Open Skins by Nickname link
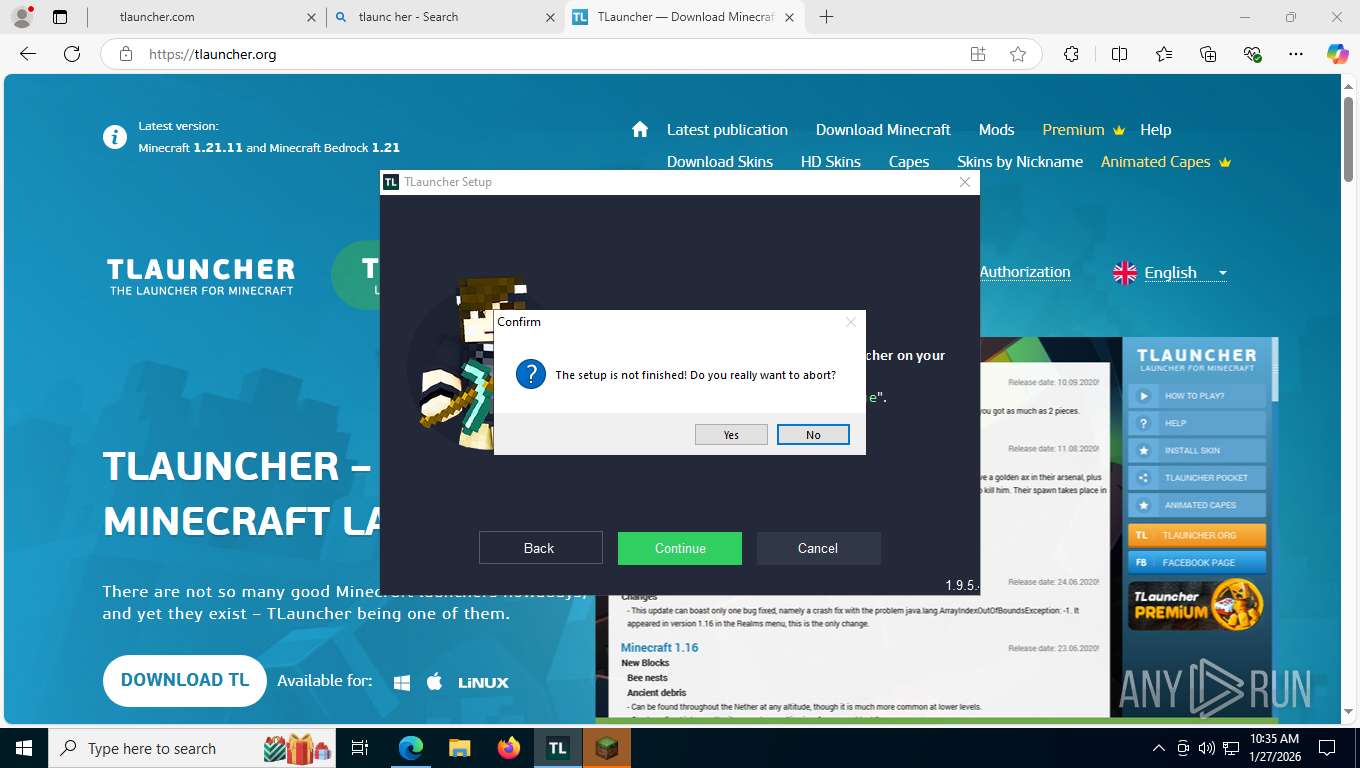 coord(1020,162)
